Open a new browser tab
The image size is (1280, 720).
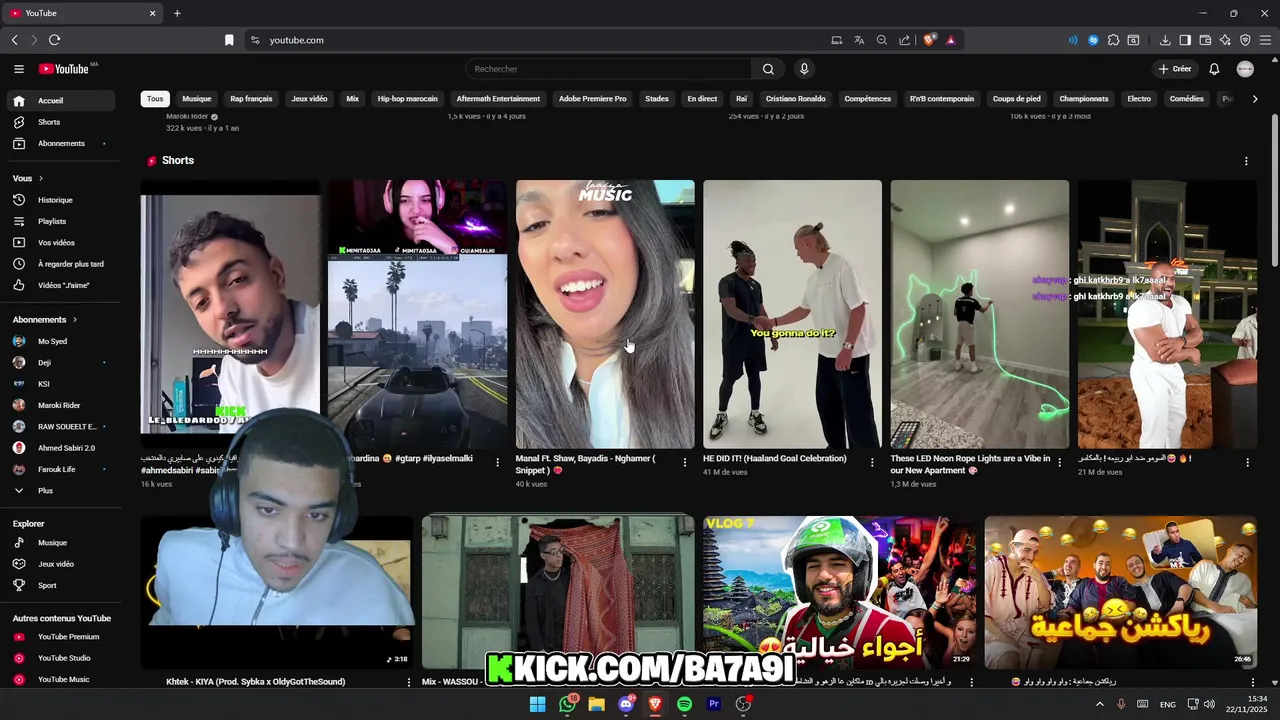click(x=177, y=13)
